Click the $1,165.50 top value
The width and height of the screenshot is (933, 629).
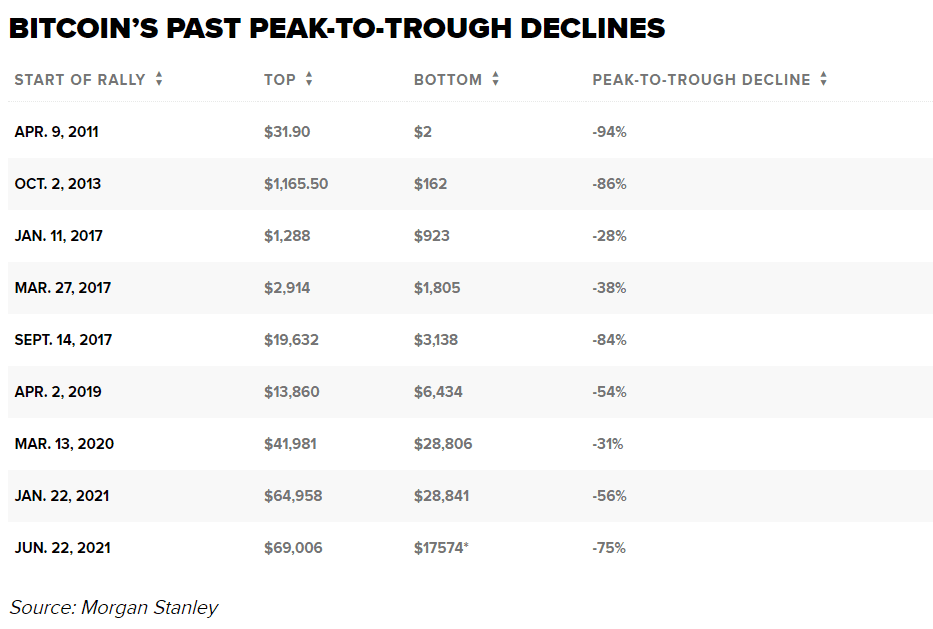tap(296, 184)
